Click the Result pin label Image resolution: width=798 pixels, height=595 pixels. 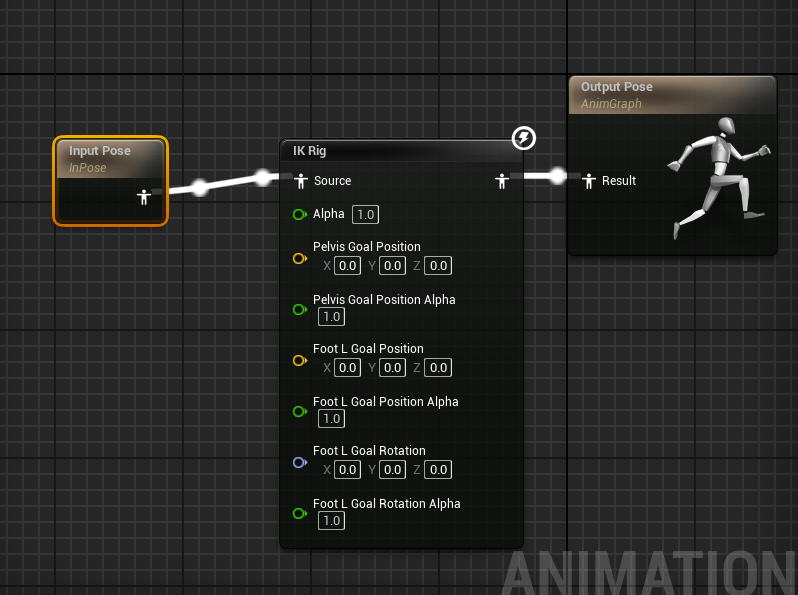619,181
